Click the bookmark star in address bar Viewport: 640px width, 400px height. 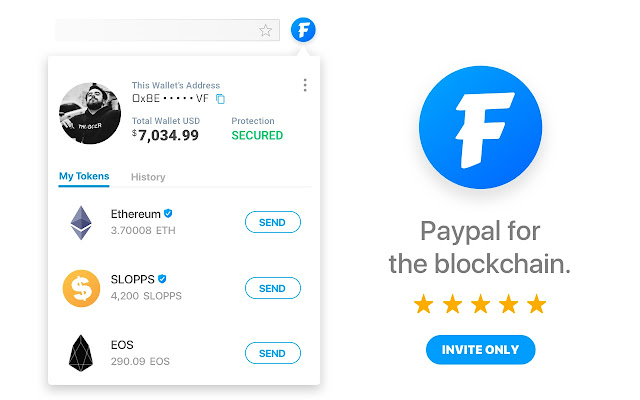[x=266, y=30]
